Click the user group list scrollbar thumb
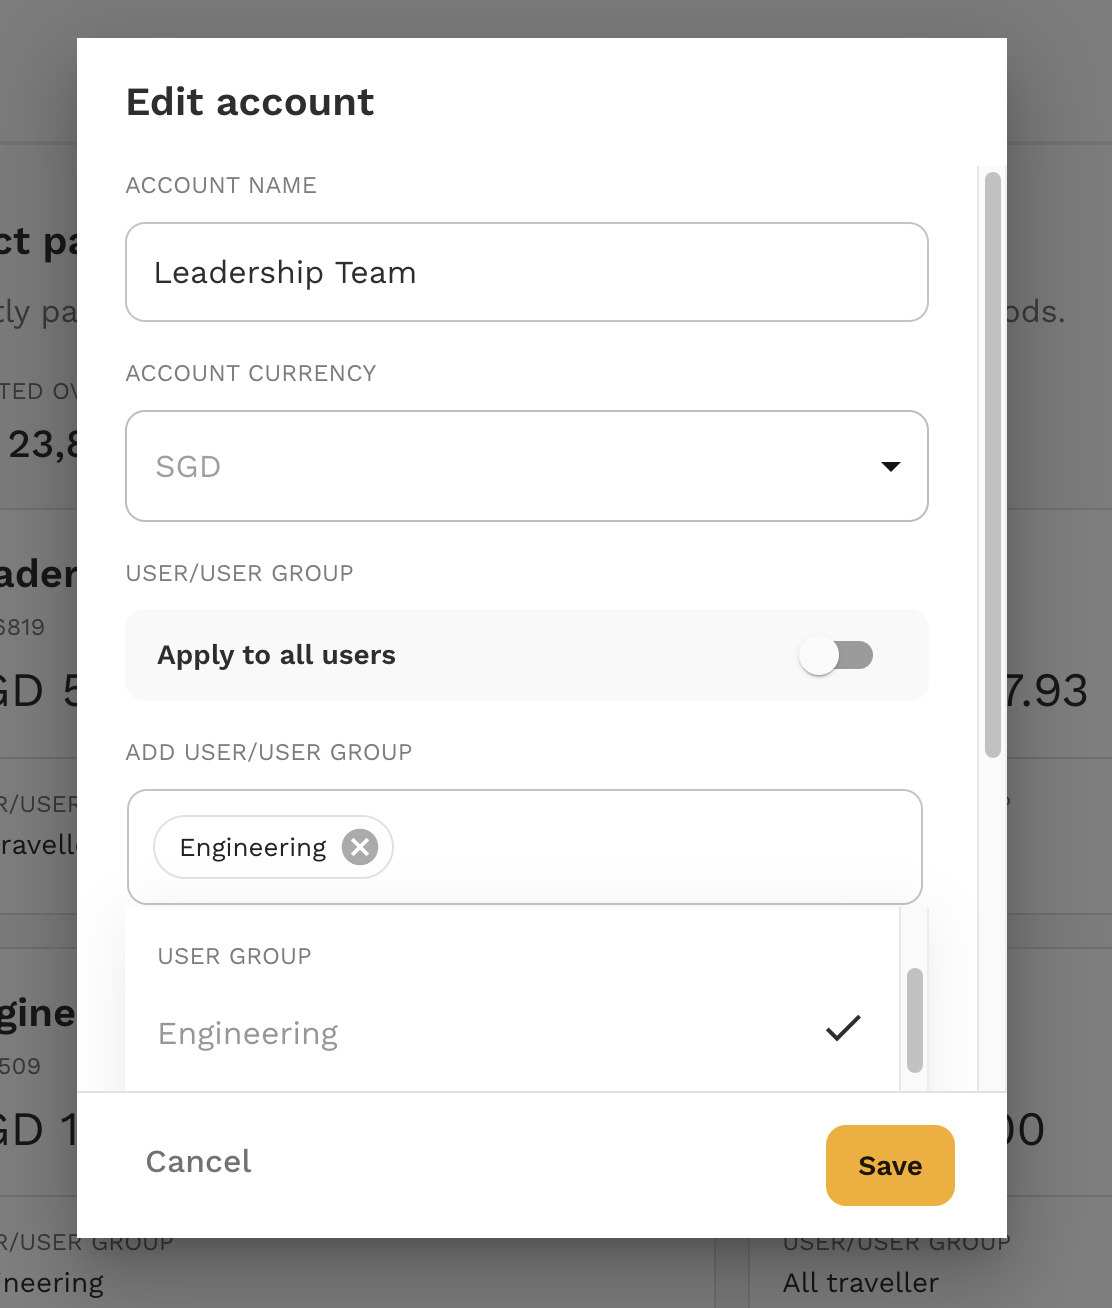1112x1308 pixels. coord(914,1020)
